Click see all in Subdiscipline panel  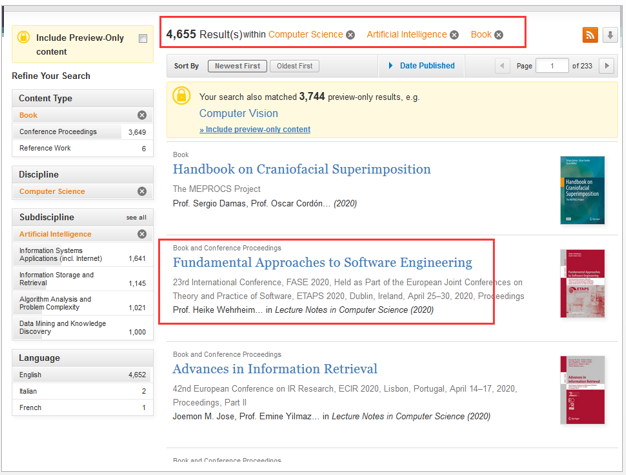[136, 218]
